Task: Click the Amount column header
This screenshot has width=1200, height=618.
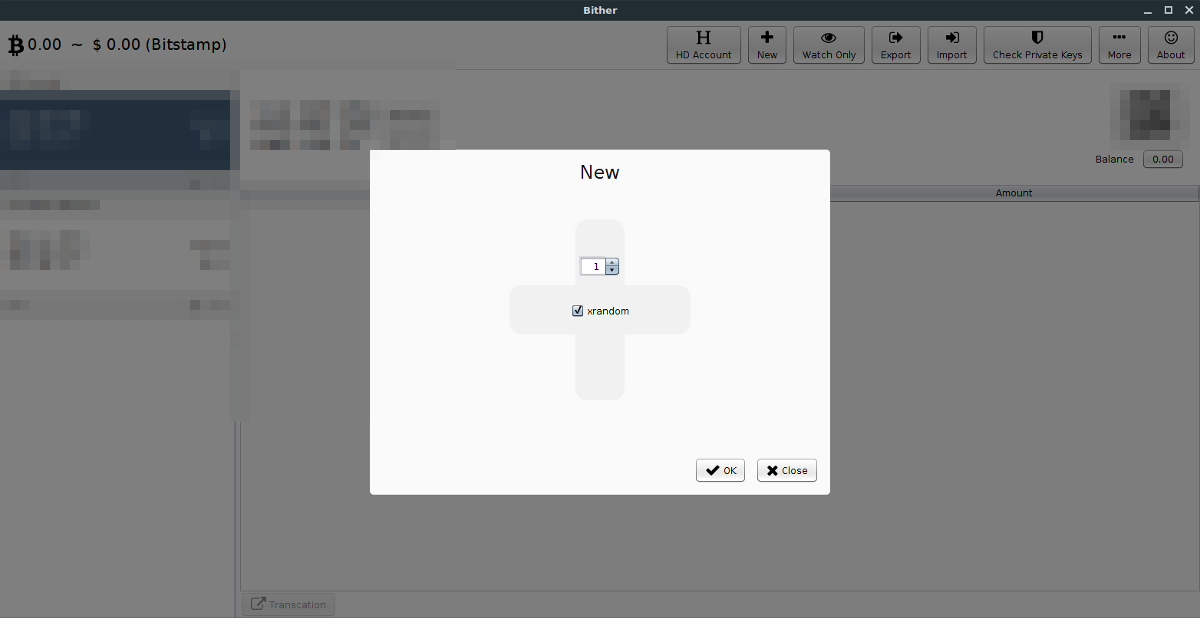Action: (x=1013, y=192)
